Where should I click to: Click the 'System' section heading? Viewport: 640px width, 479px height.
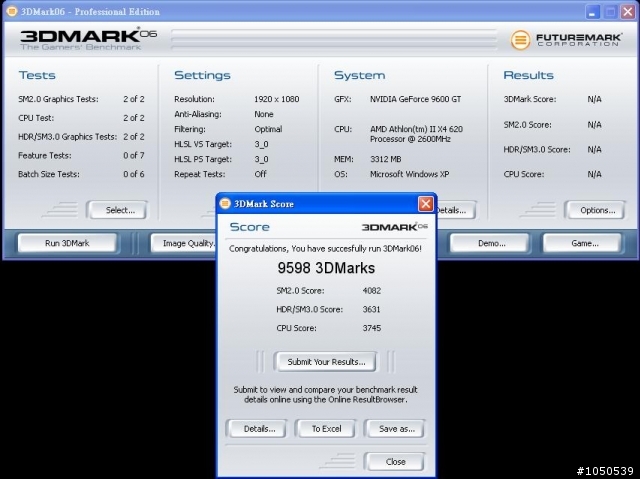click(x=360, y=75)
